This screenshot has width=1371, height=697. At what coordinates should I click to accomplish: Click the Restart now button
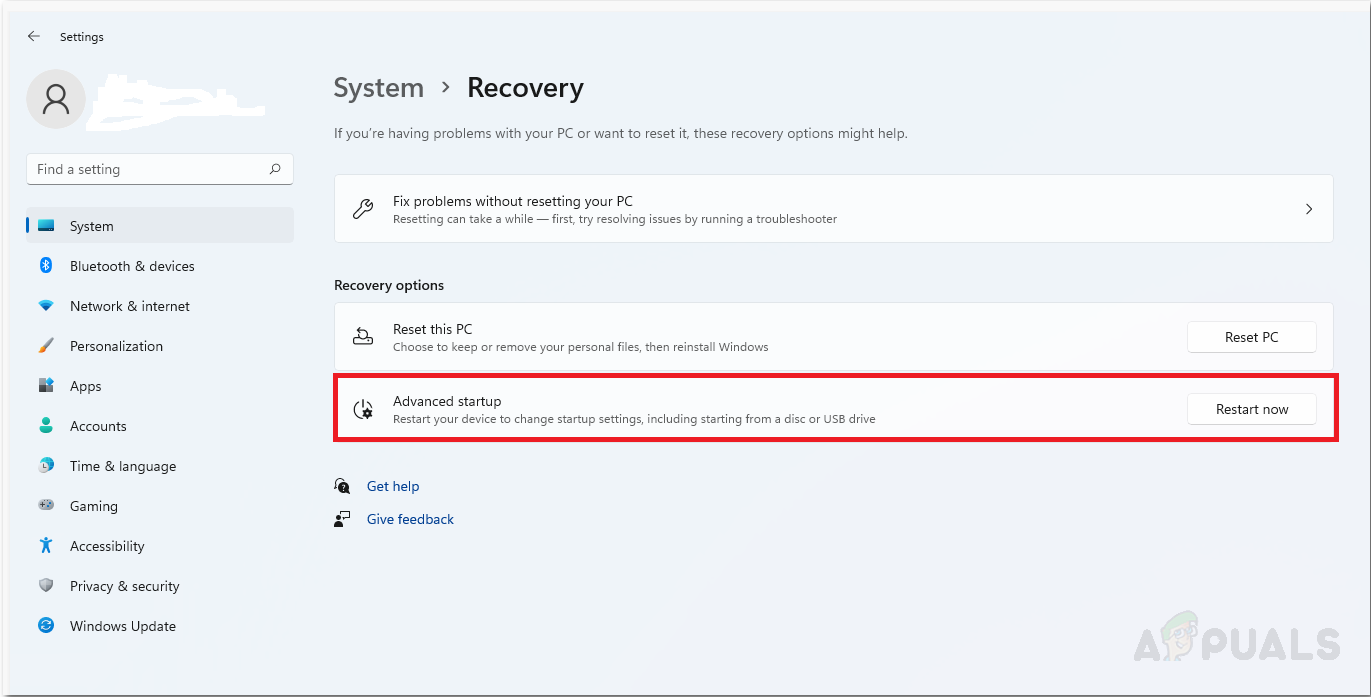pos(1251,409)
